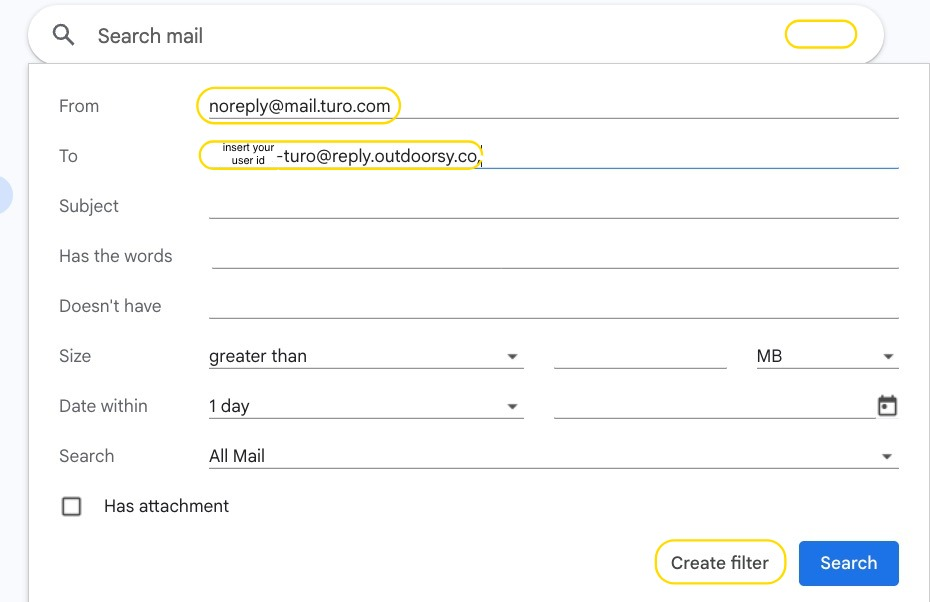930x602 pixels.
Task: Focus the 'Doesn't have' input field
Action: (x=553, y=306)
